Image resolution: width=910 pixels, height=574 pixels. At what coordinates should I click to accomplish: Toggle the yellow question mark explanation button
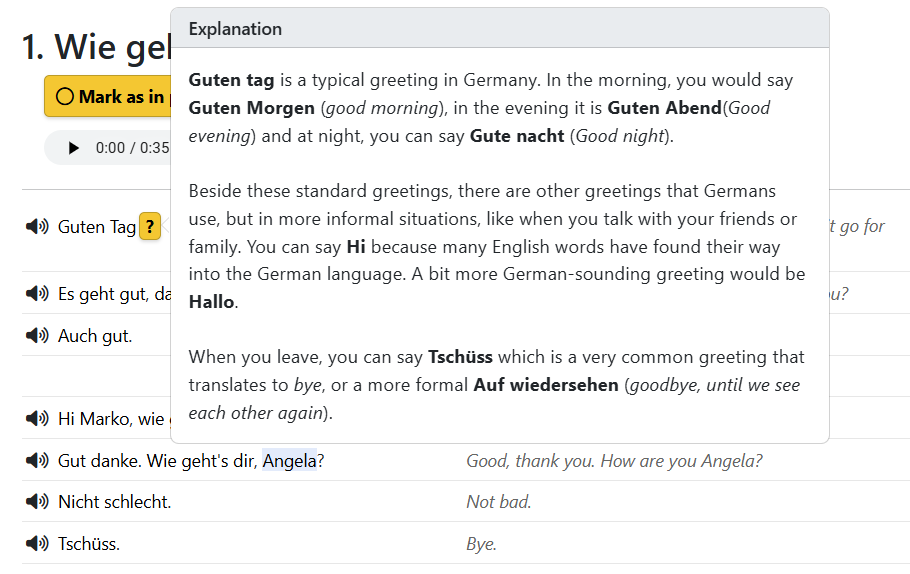click(x=150, y=227)
